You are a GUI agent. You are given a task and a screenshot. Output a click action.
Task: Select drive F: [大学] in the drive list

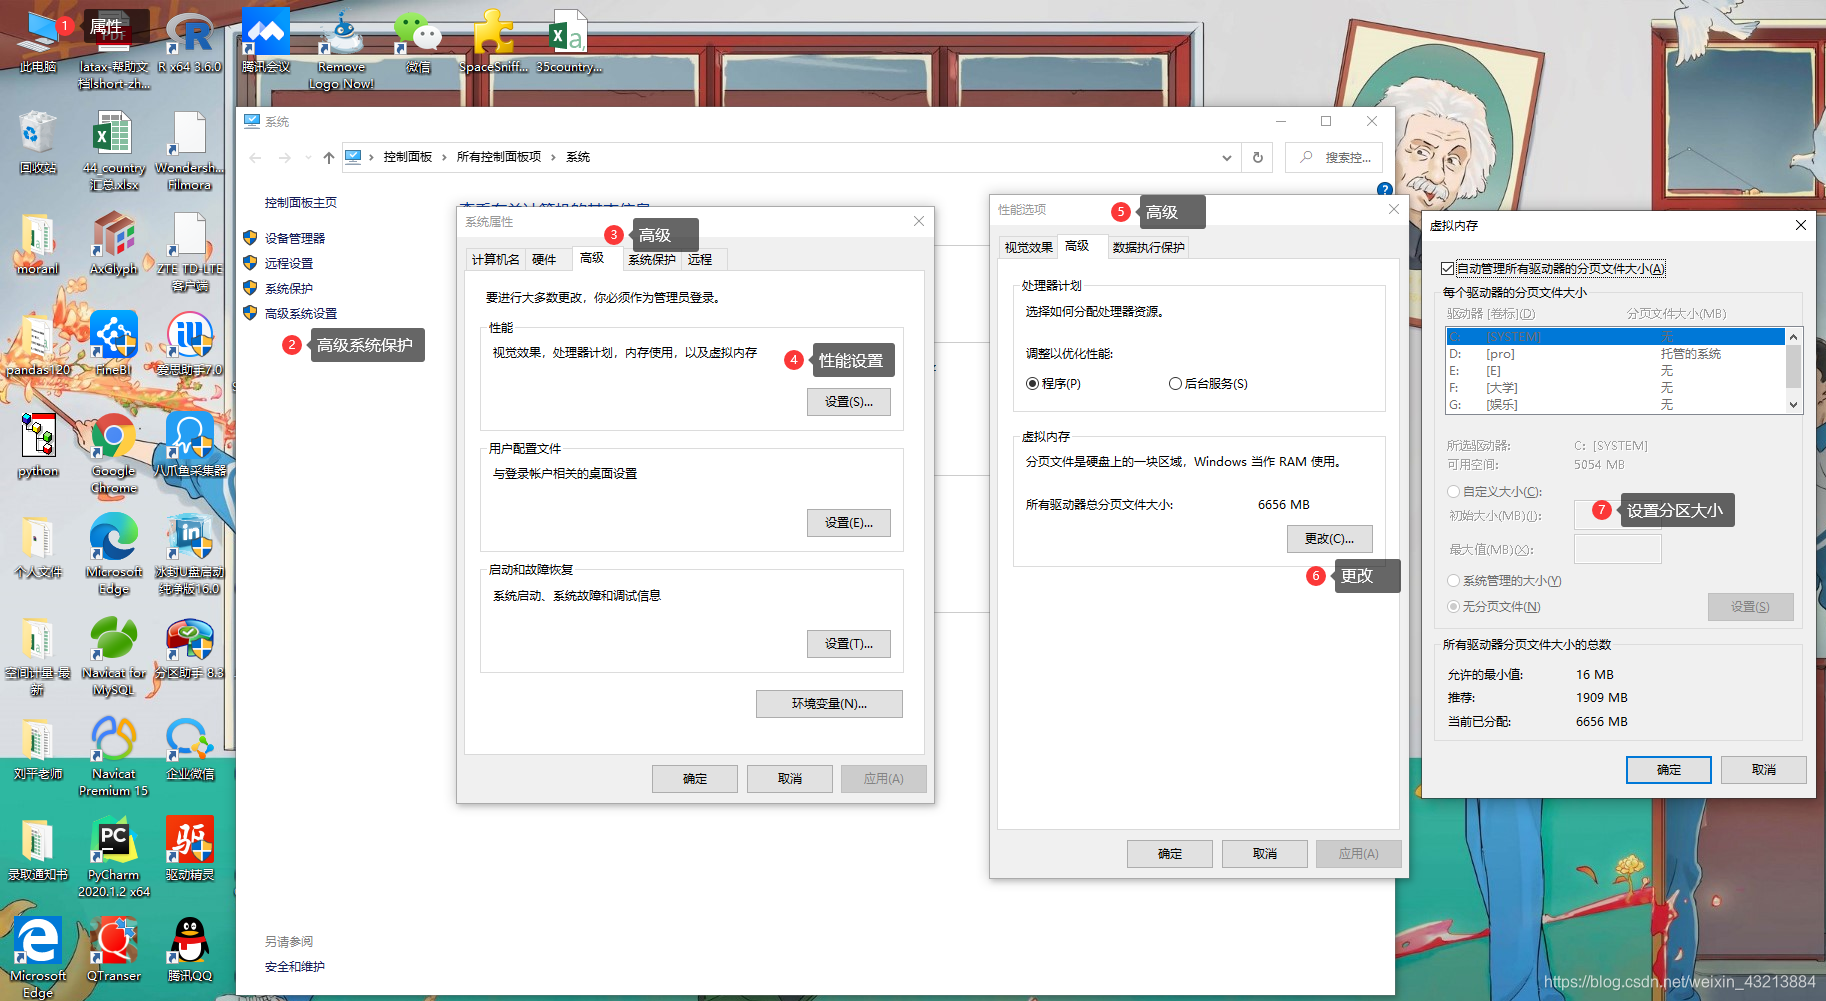coord(1616,388)
